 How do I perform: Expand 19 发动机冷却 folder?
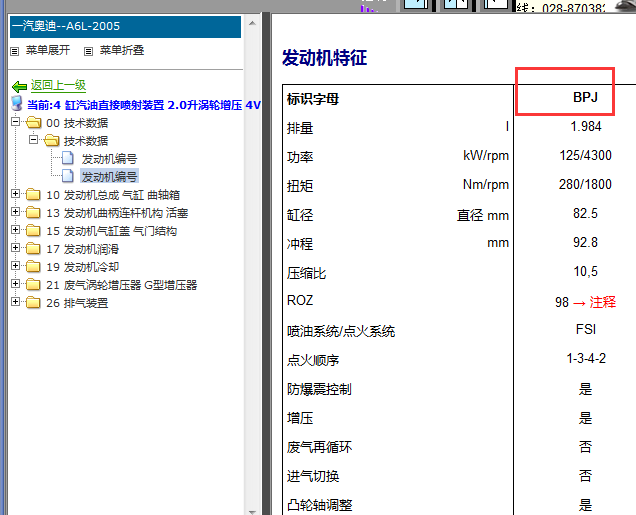(15, 265)
